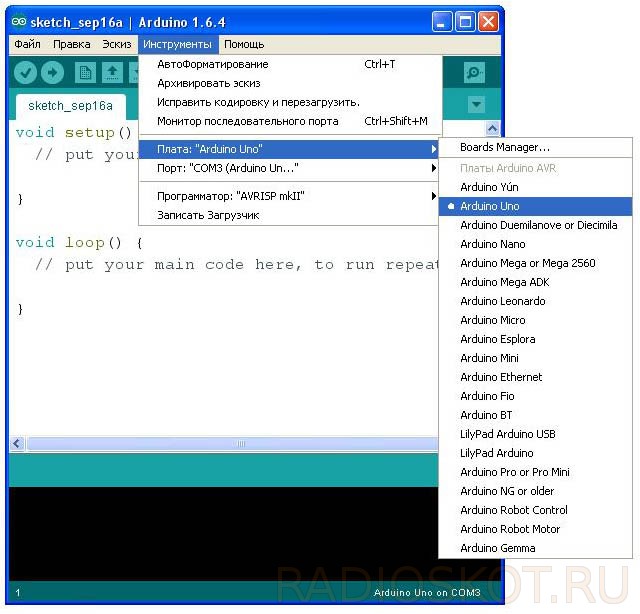Open the tab options dropdown arrow
This screenshot has height=614, width=640.
point(476,105)
